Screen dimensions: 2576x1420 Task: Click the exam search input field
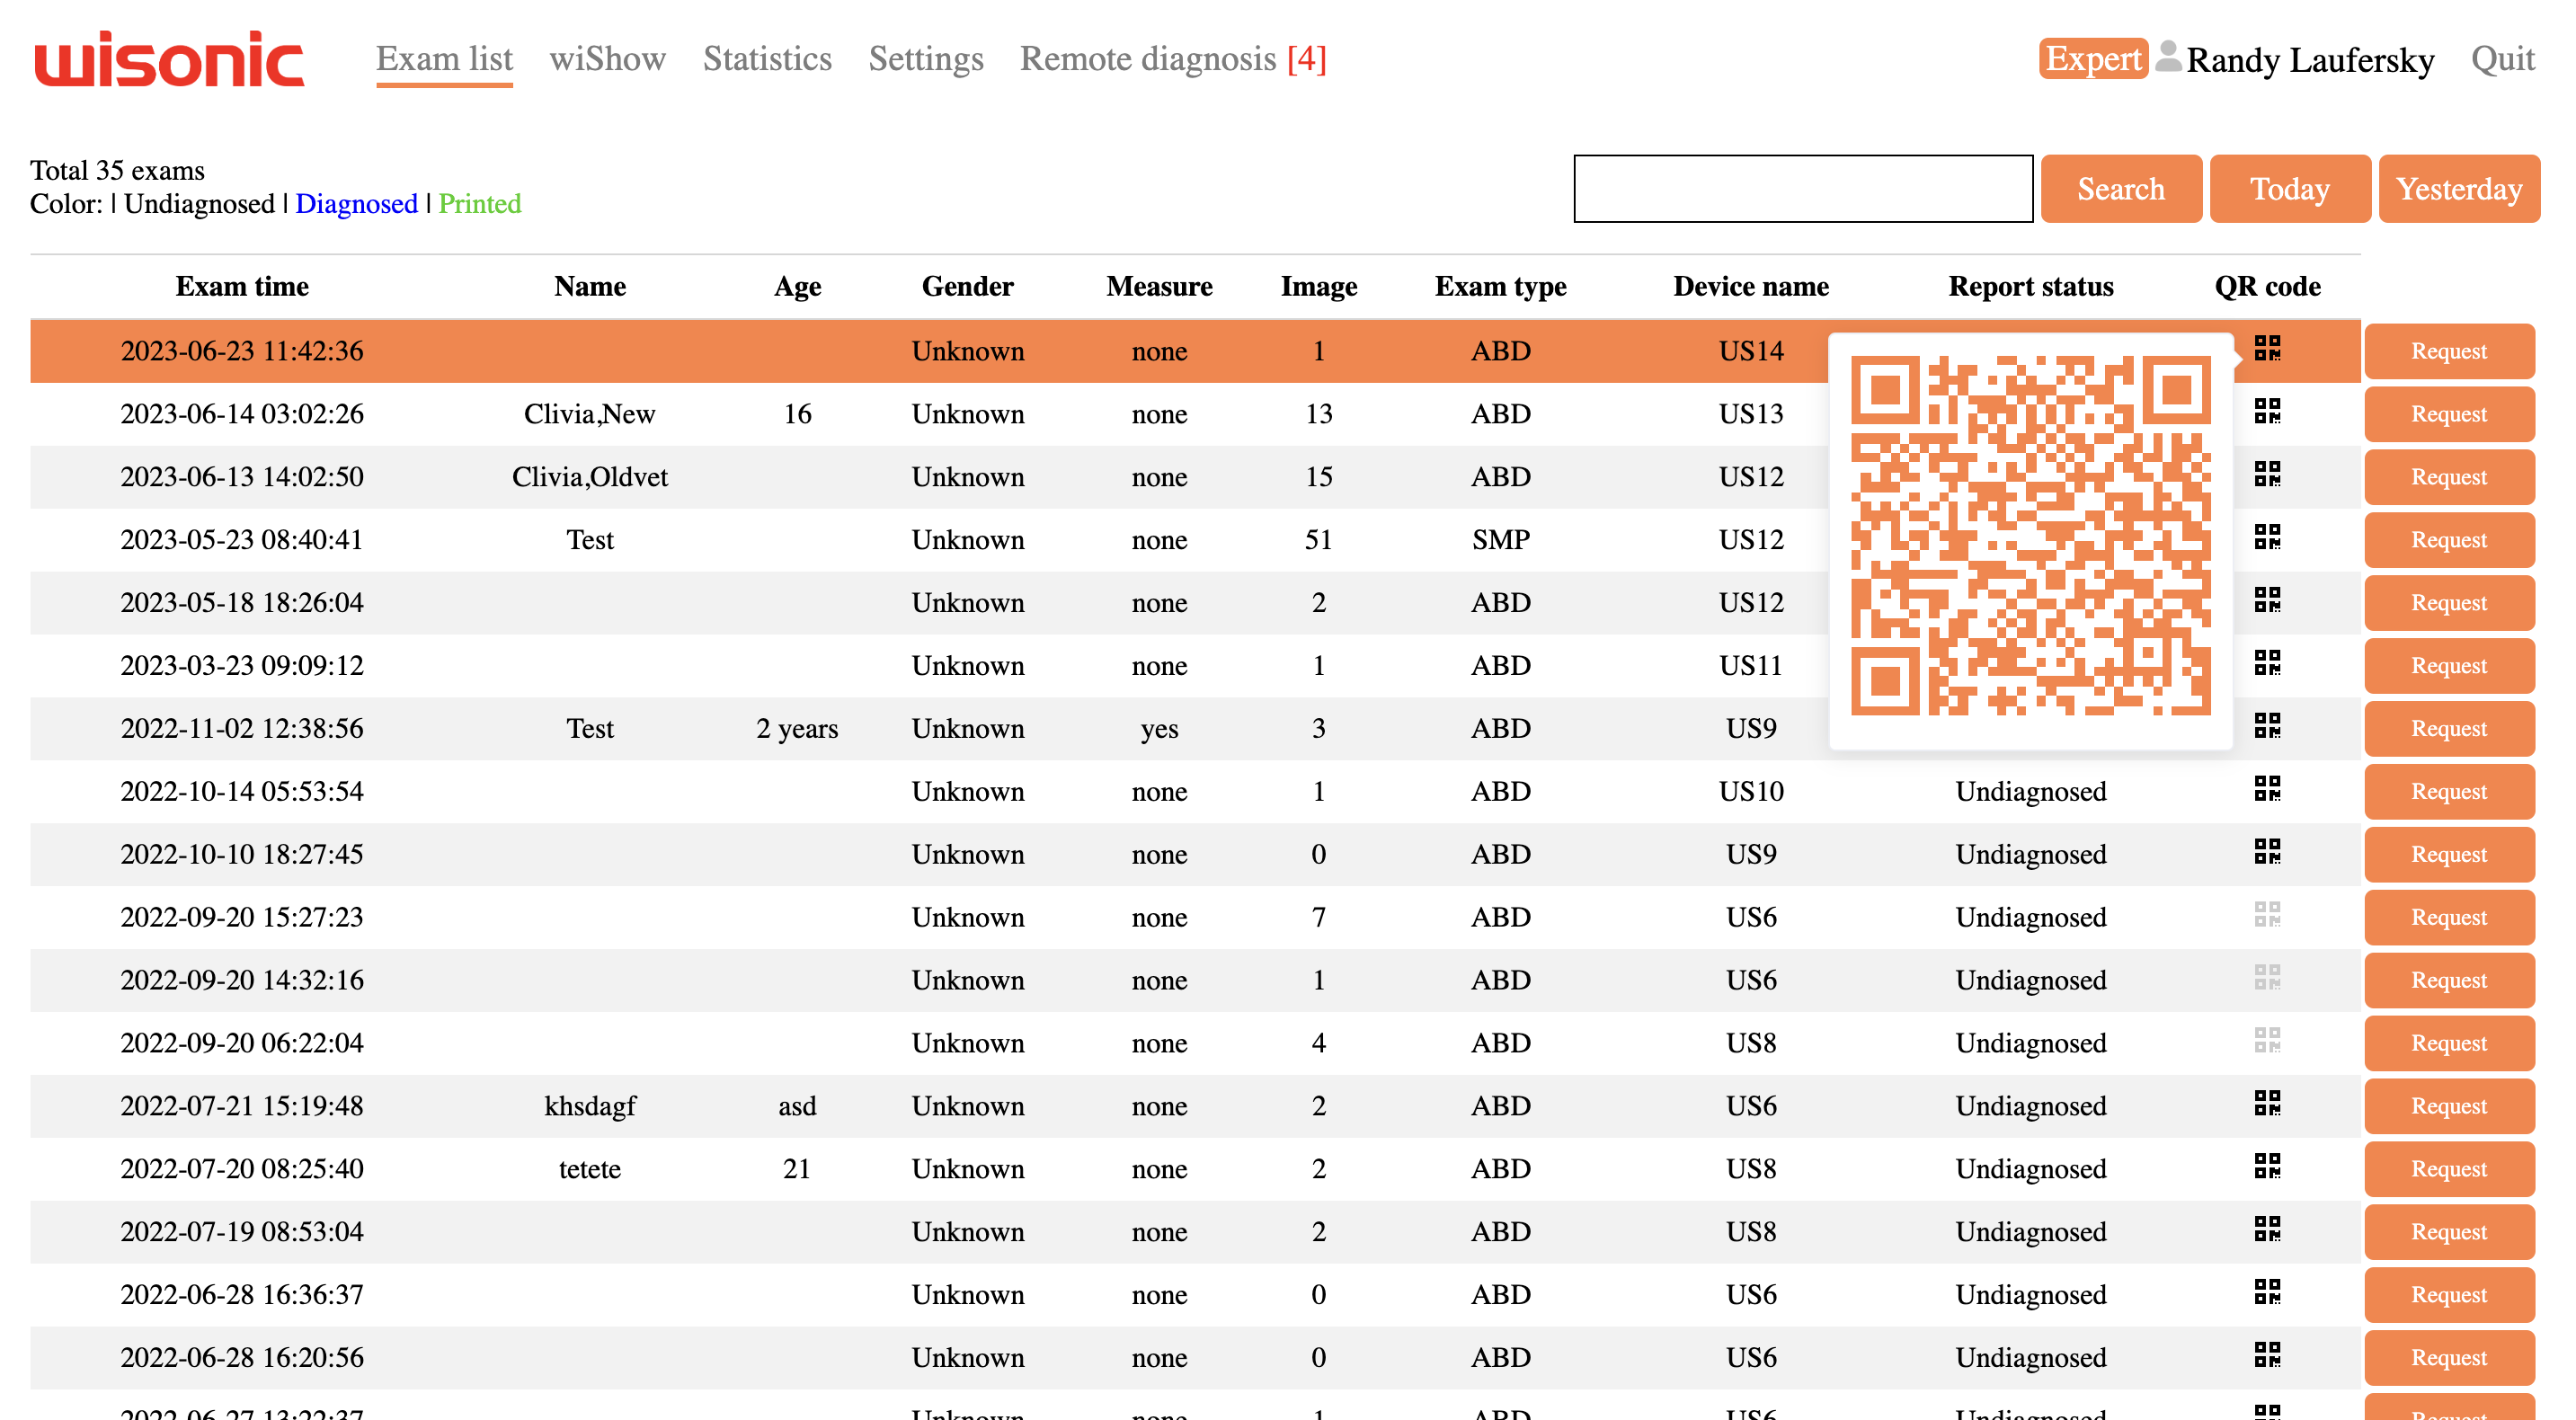click(1802, 189)
